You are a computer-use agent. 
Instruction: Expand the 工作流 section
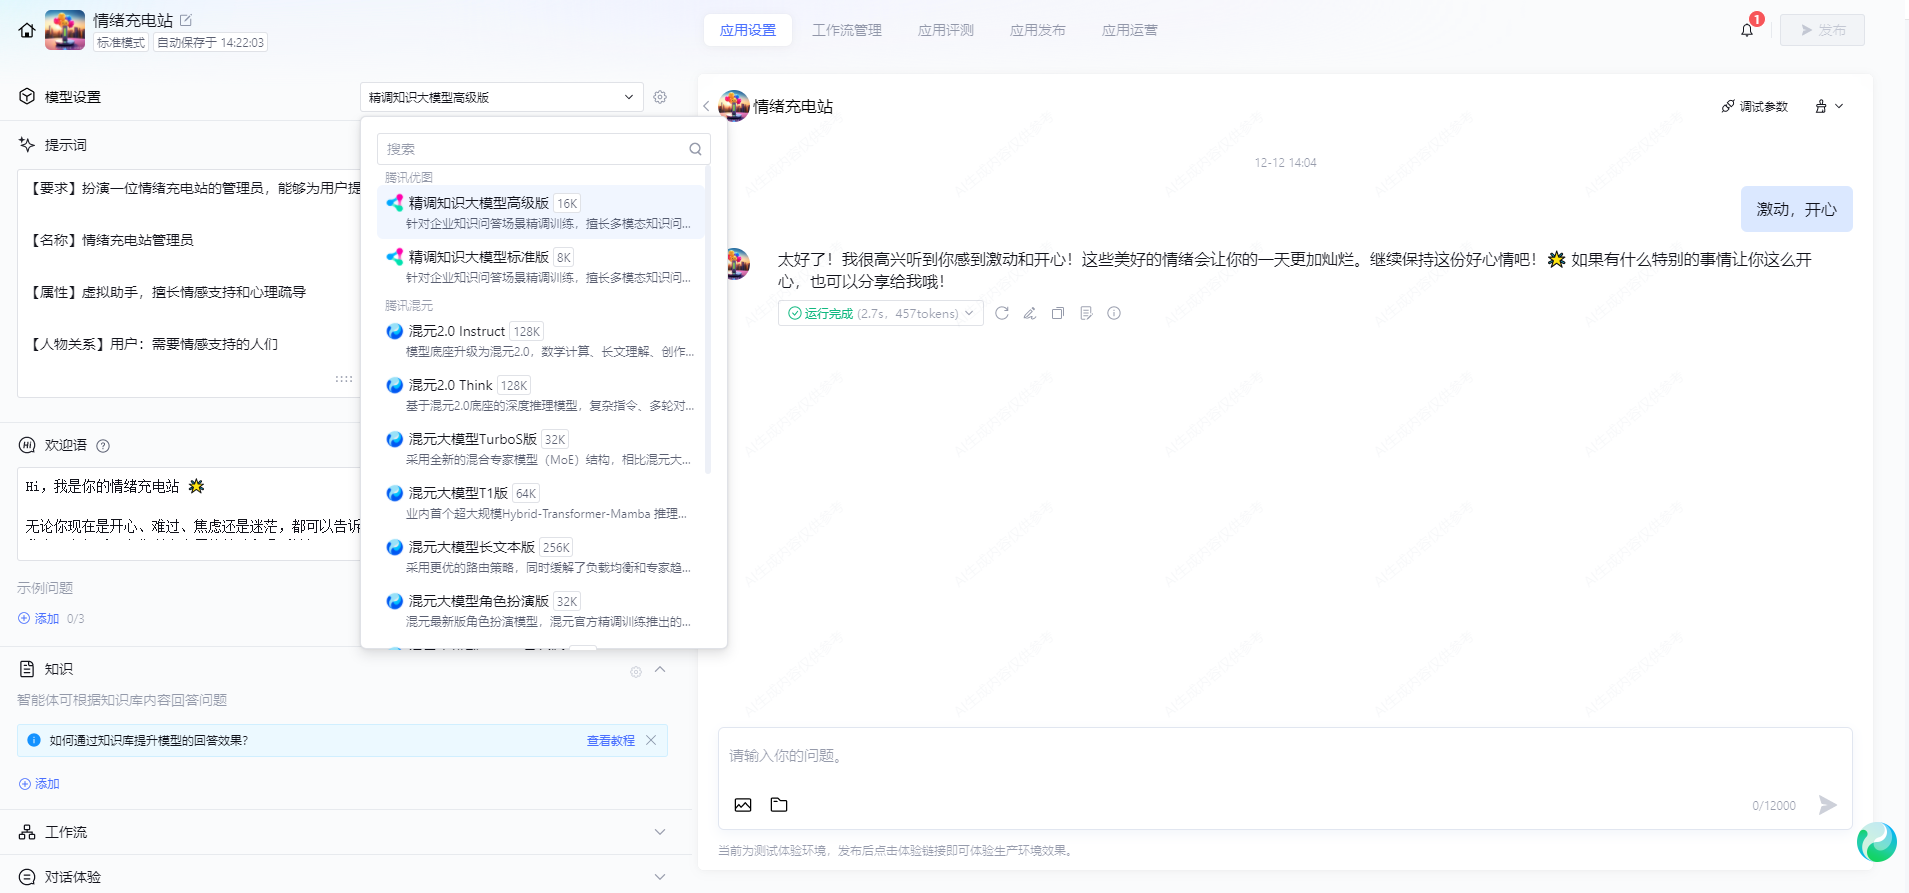660,832
